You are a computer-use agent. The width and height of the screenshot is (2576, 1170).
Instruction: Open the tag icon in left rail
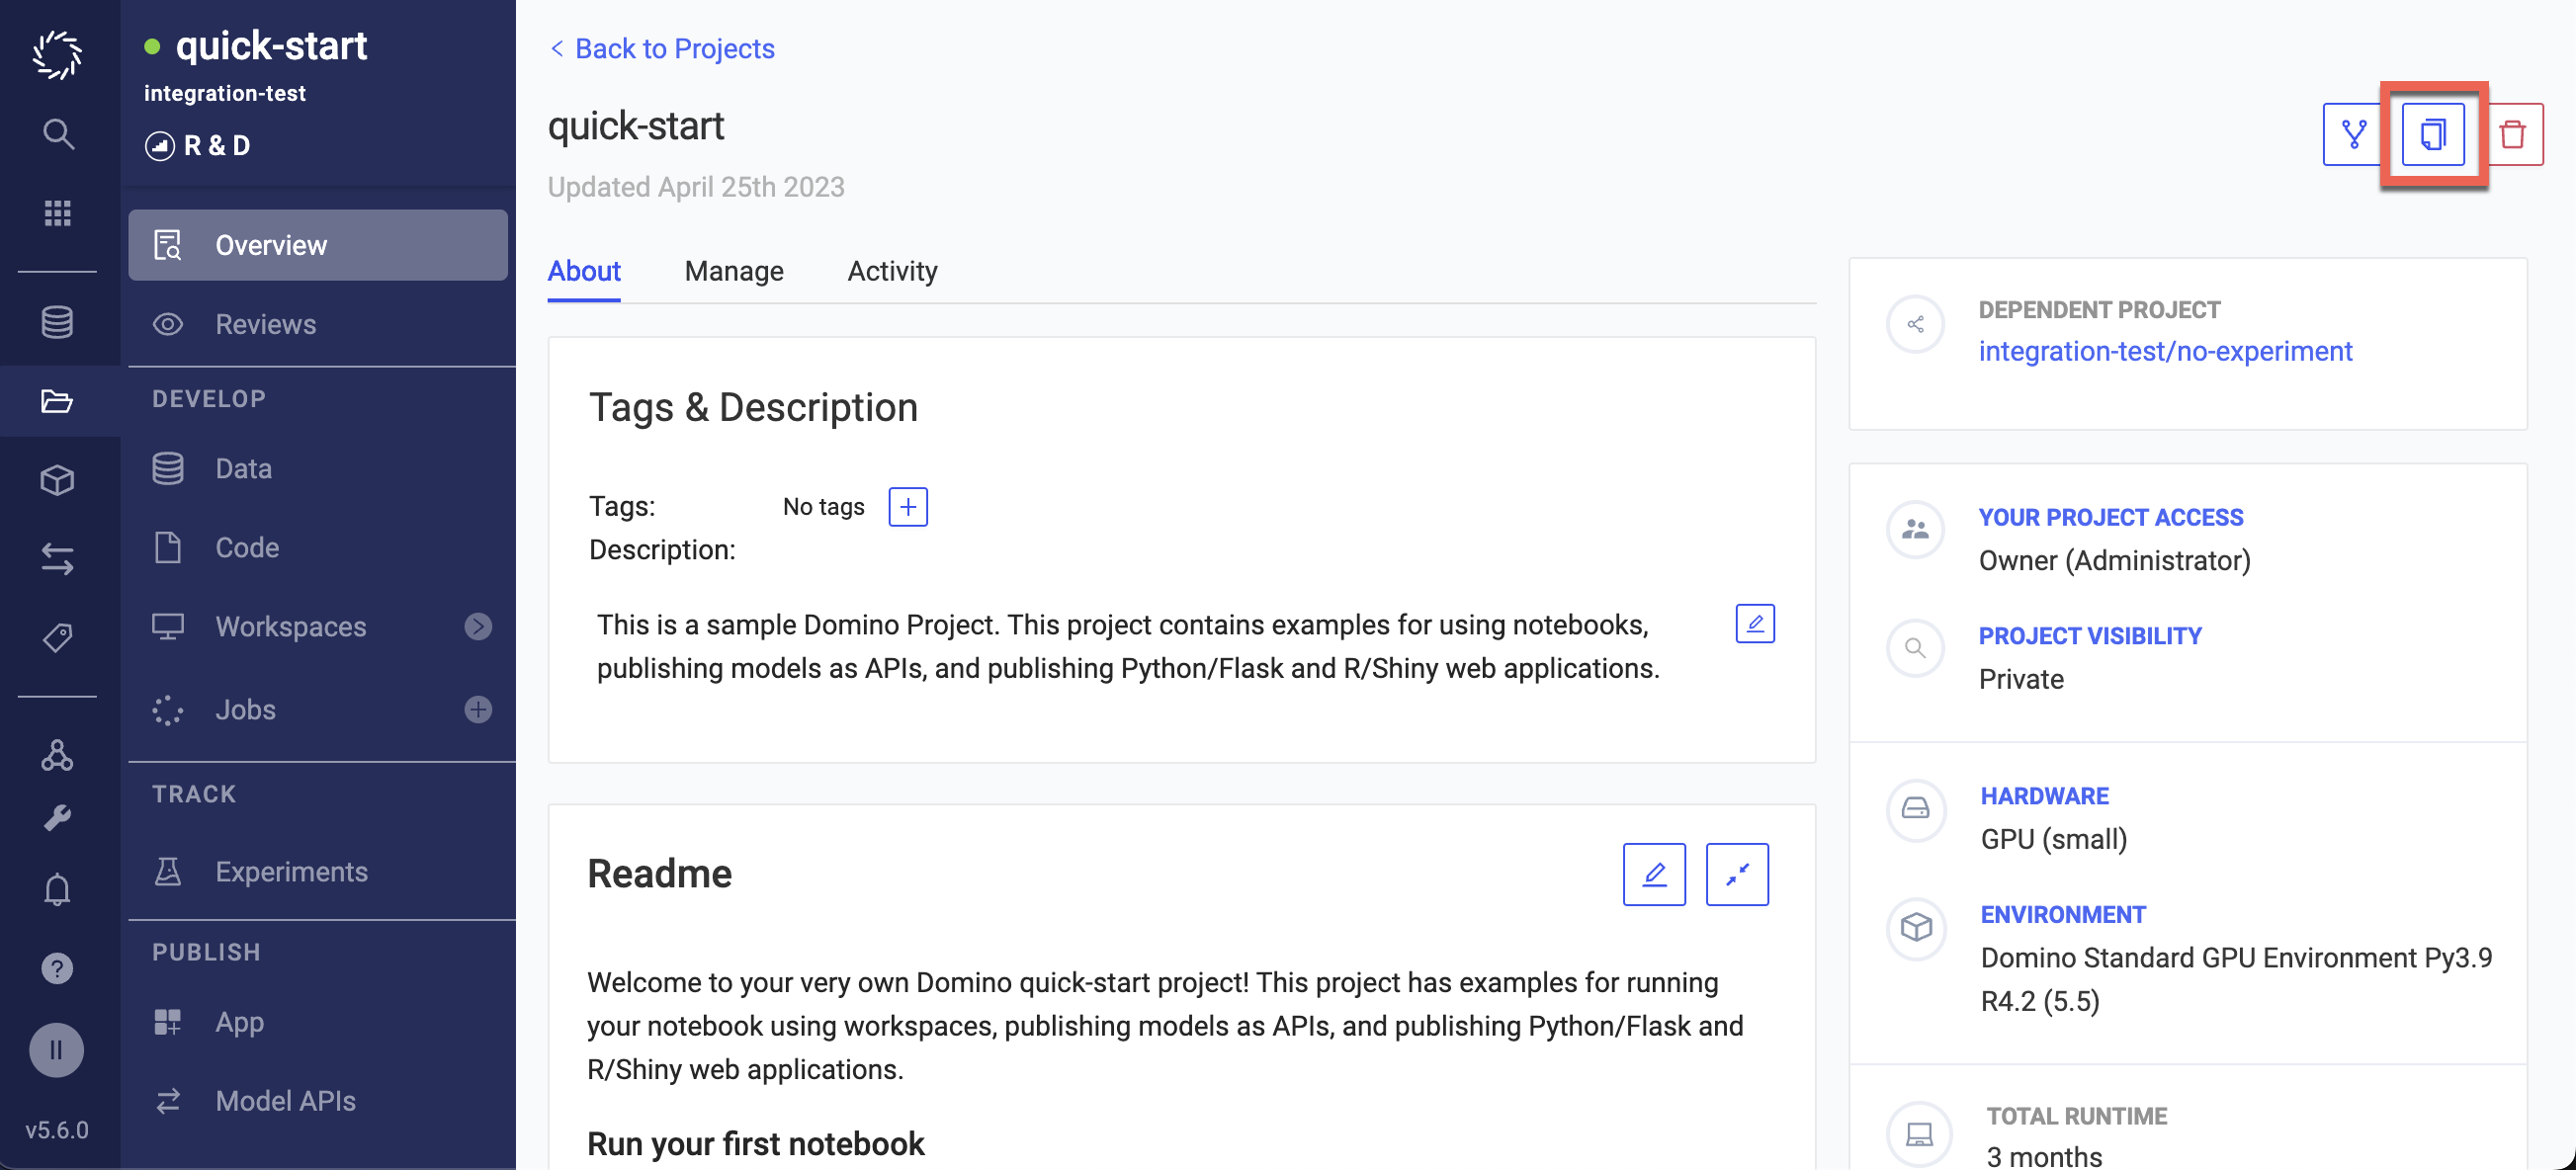57,637
